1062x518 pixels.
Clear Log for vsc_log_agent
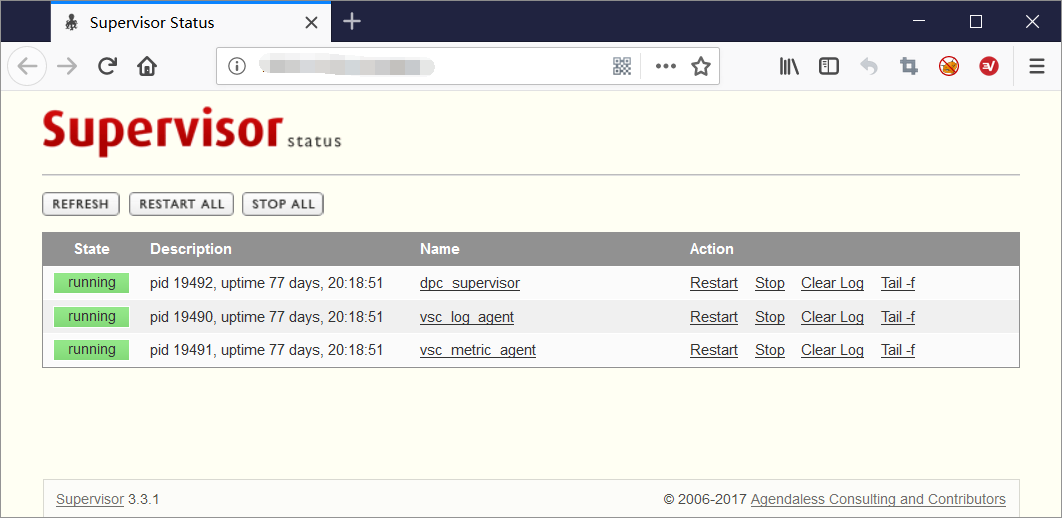832,317
